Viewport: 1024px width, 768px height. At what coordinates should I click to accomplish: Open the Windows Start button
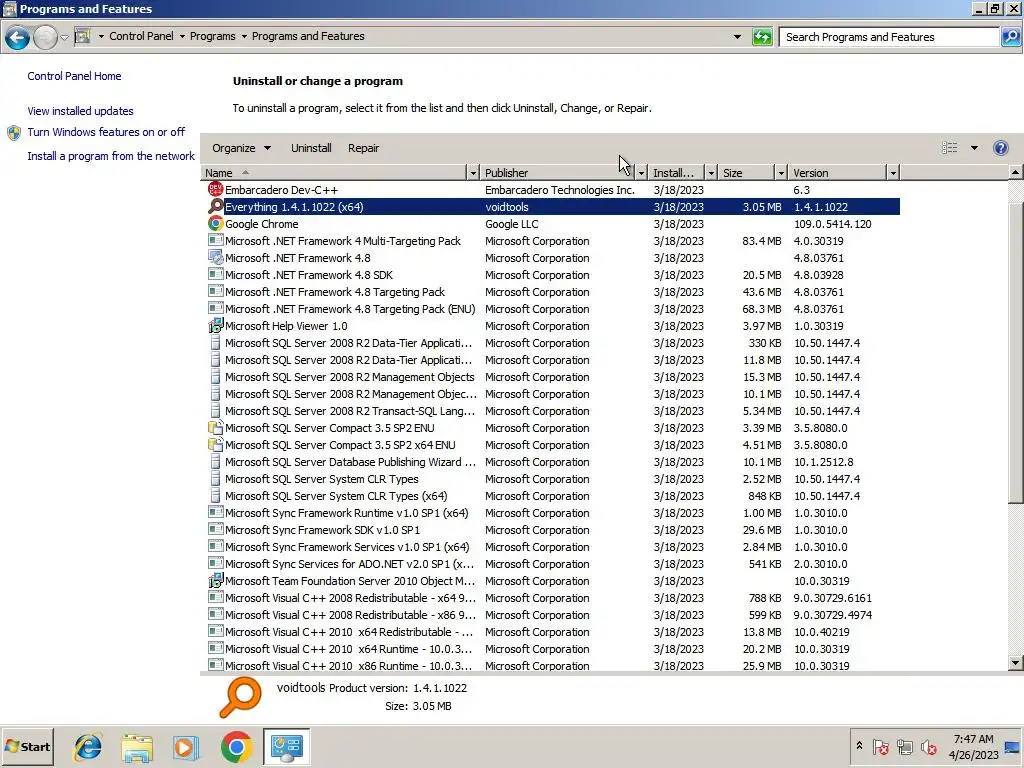point(27,746)
